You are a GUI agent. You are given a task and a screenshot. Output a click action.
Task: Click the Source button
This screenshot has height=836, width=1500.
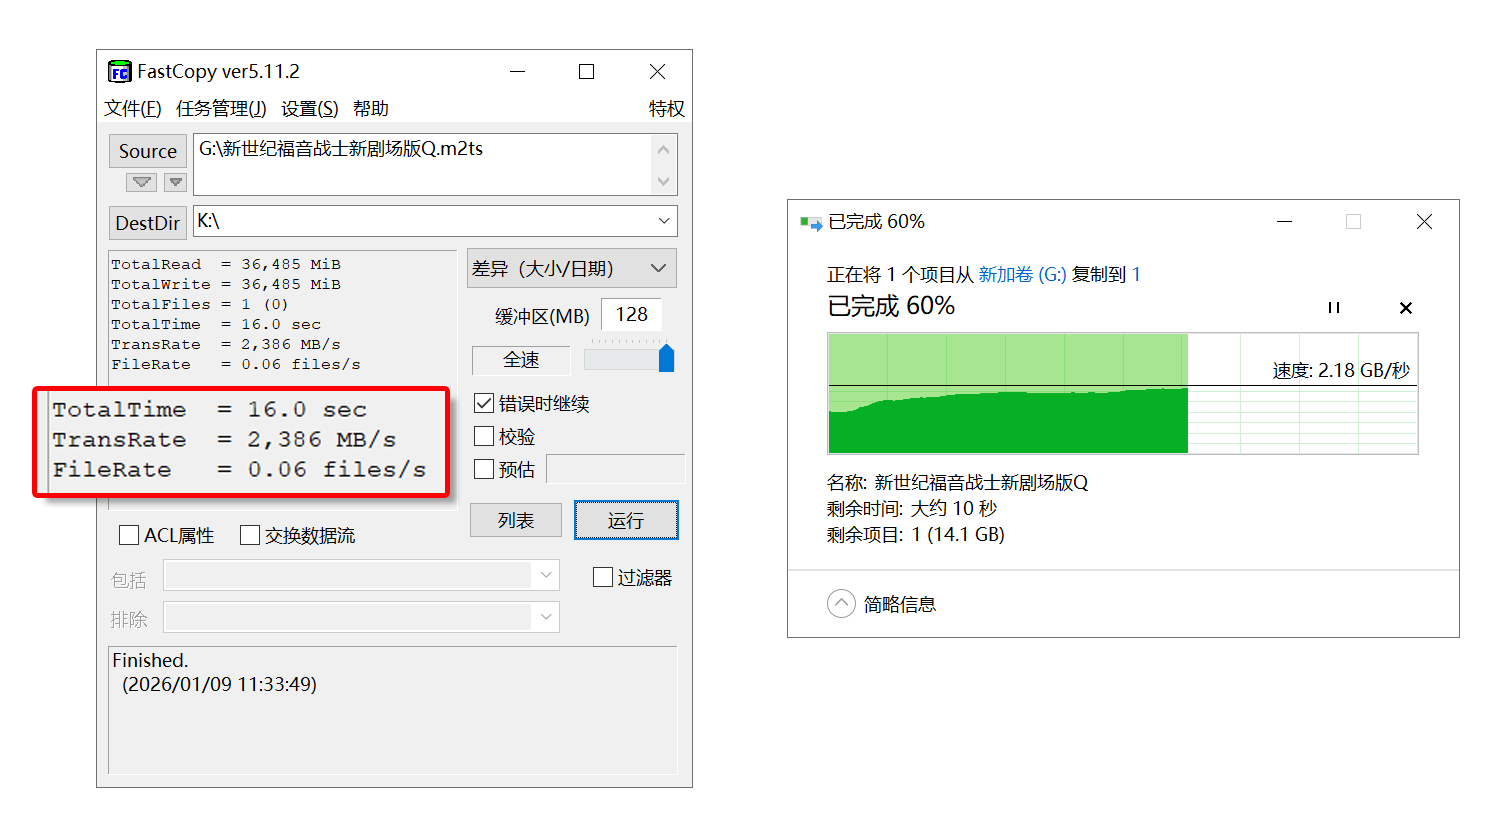[148, 151]
